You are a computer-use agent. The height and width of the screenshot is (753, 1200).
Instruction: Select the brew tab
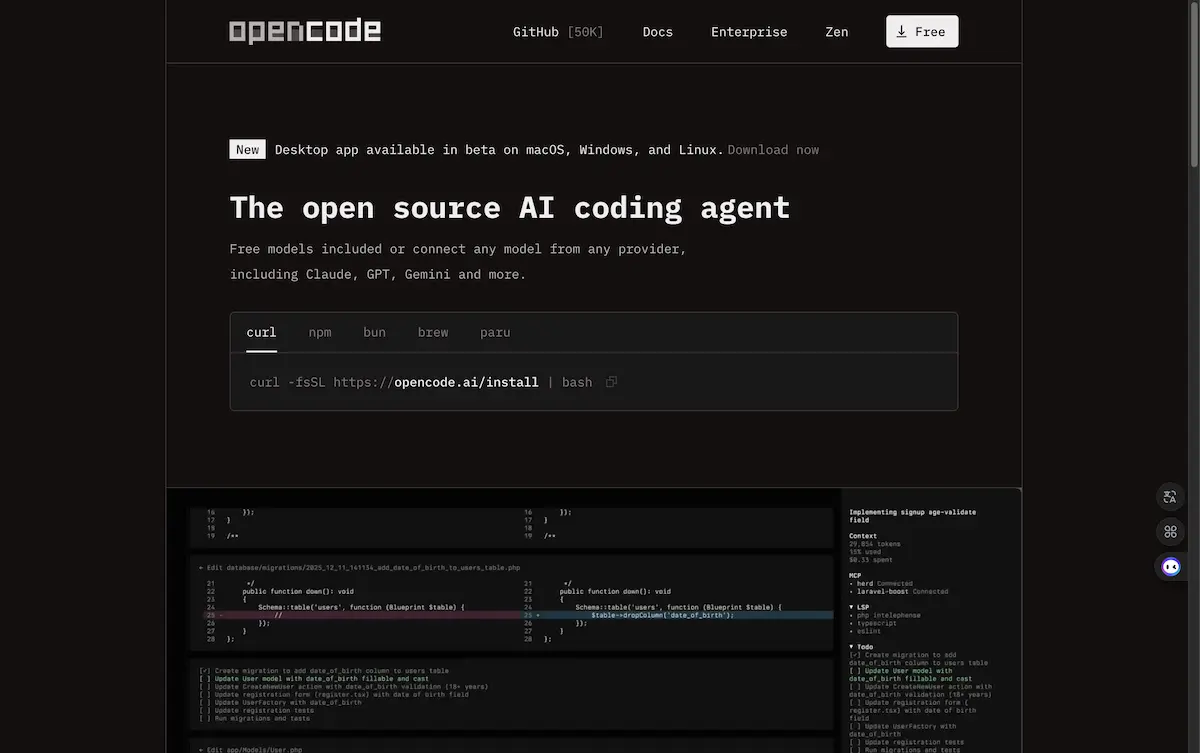(434, 332)
